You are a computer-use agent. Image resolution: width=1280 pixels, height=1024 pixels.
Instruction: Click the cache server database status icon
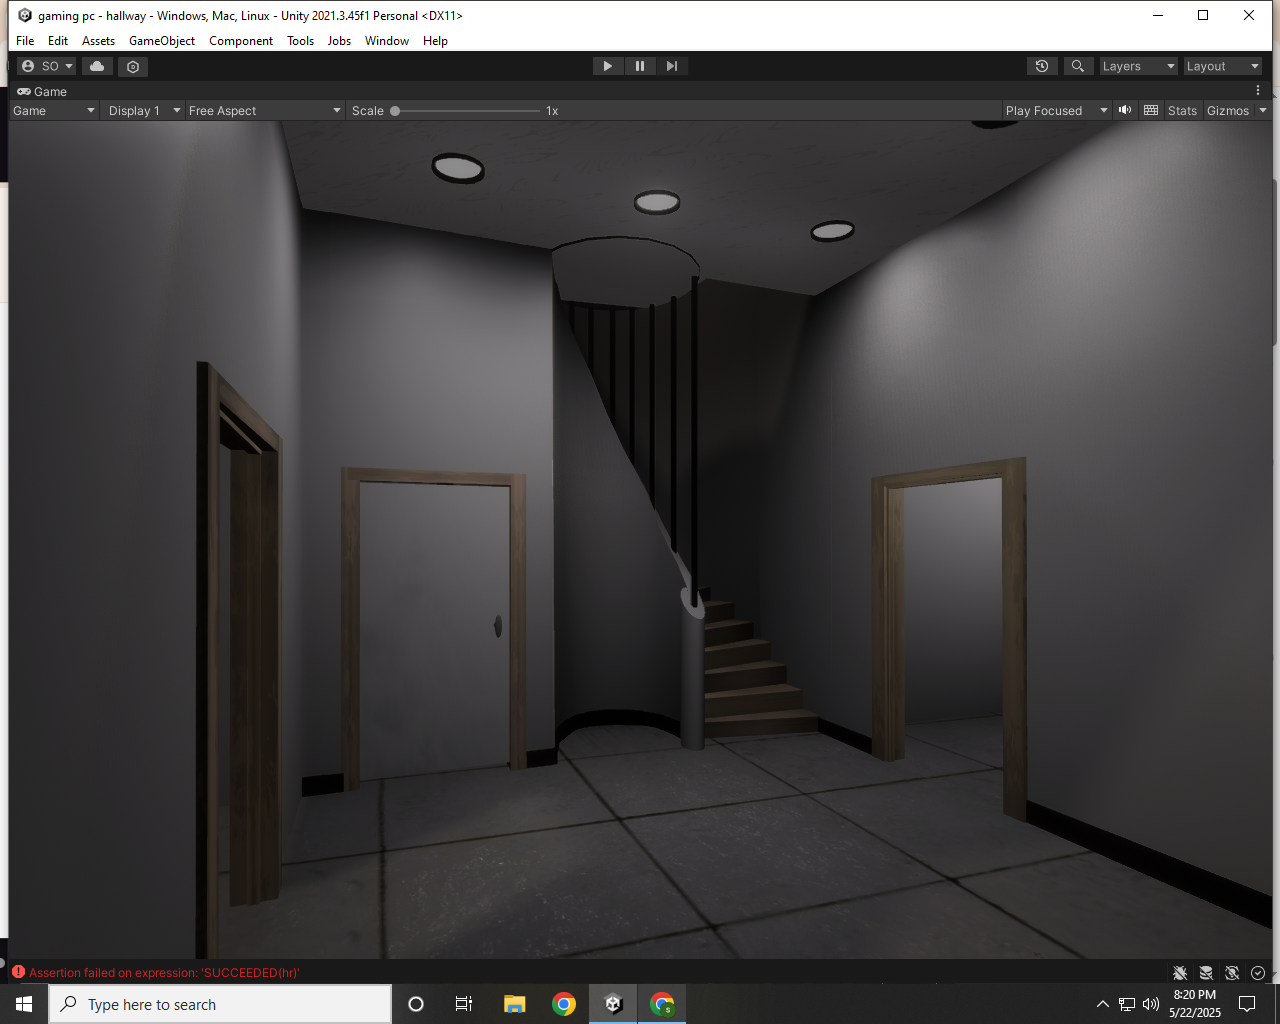point(1206,973)
